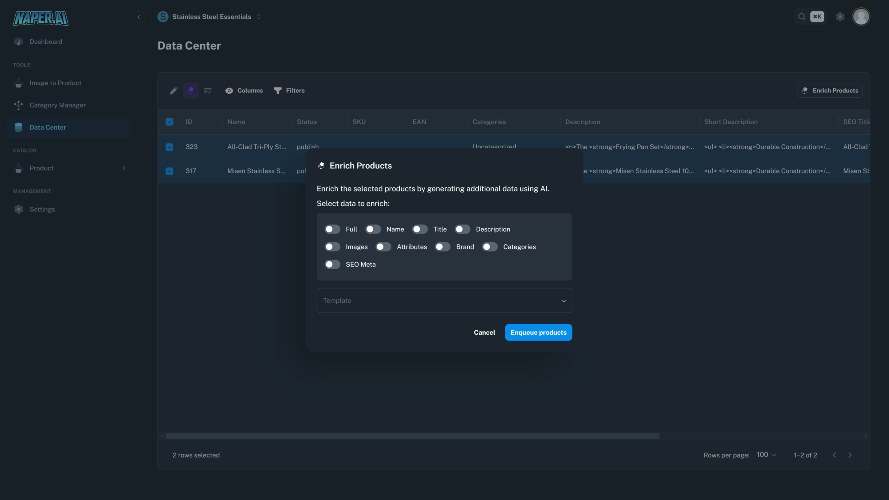Toggle the select-all checkbox in header
This screenshot has width=889, height=500.
(170, 122)
